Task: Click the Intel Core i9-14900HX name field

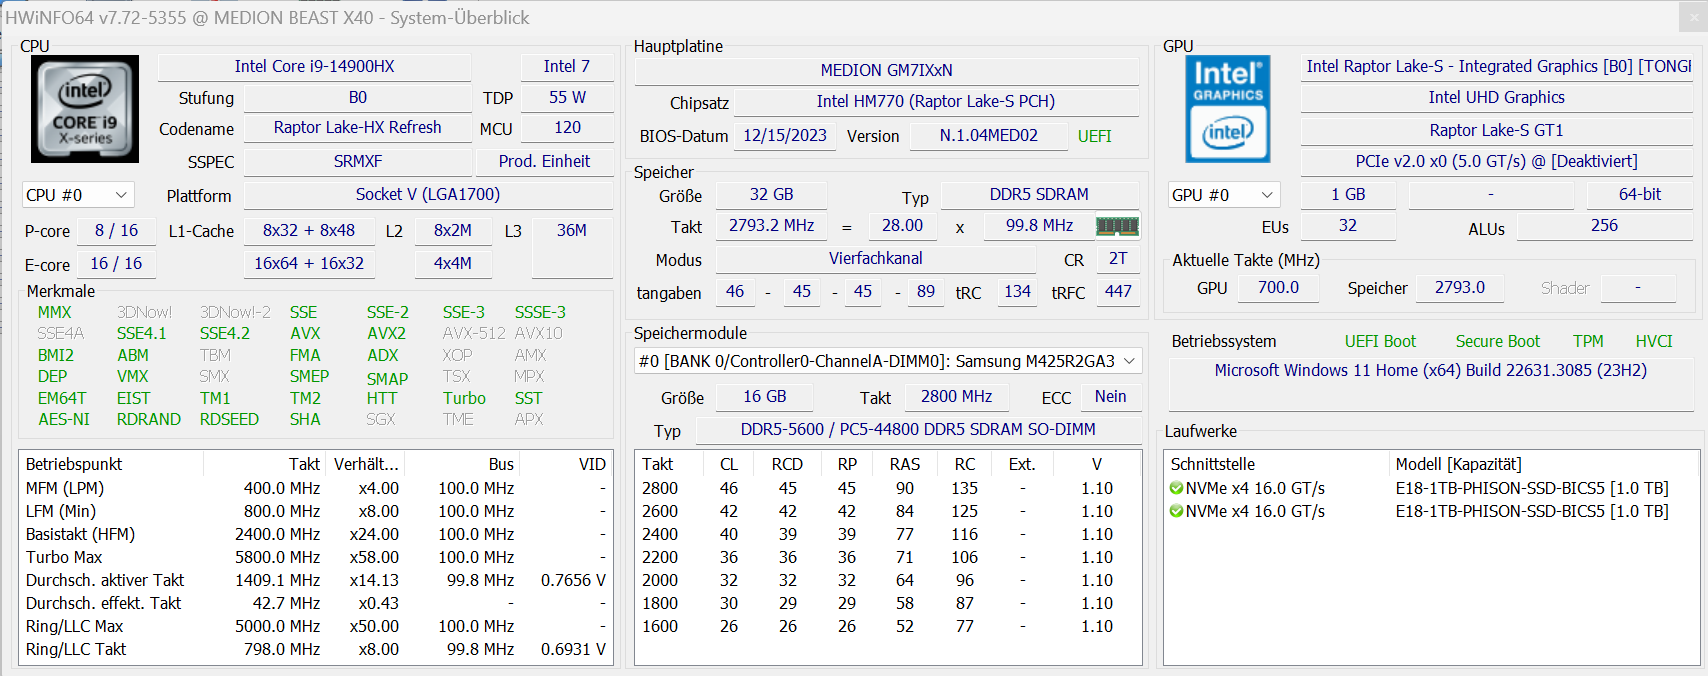Action: click(314, 66)
